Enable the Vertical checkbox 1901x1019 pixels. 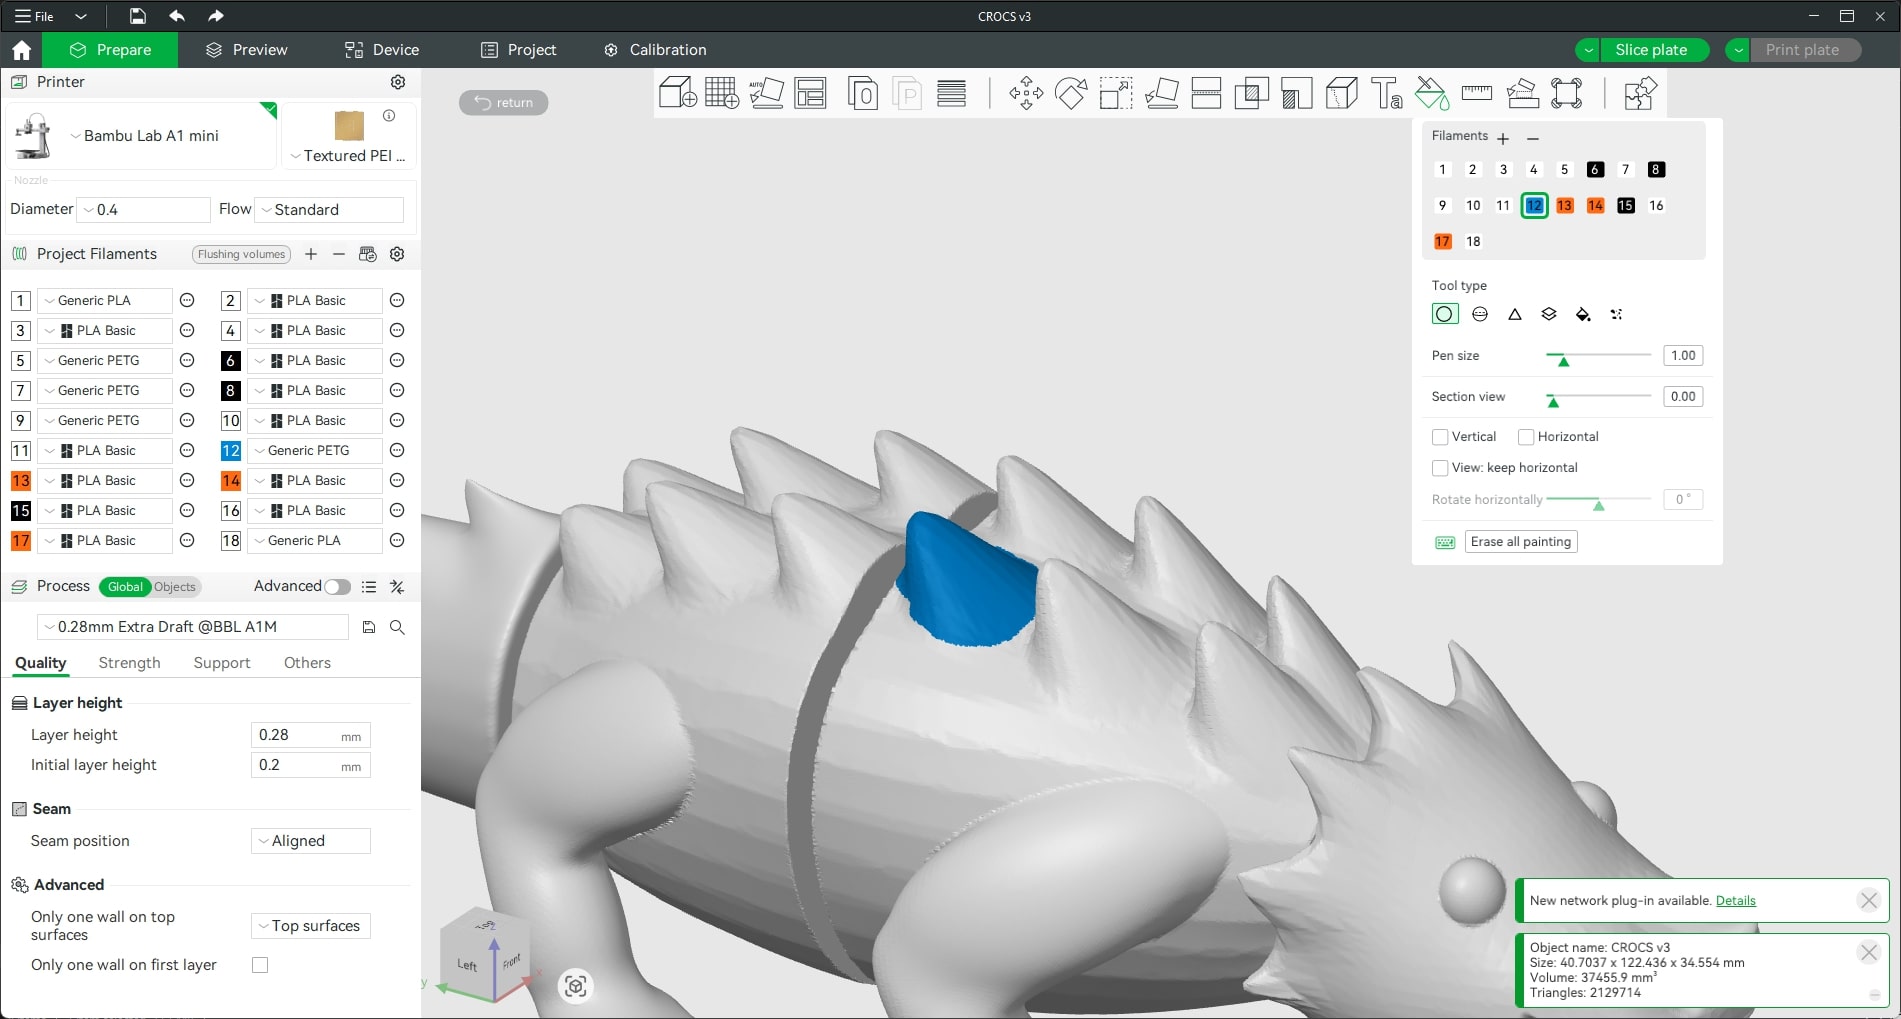pyautogui.click(x=1440, y=437)
